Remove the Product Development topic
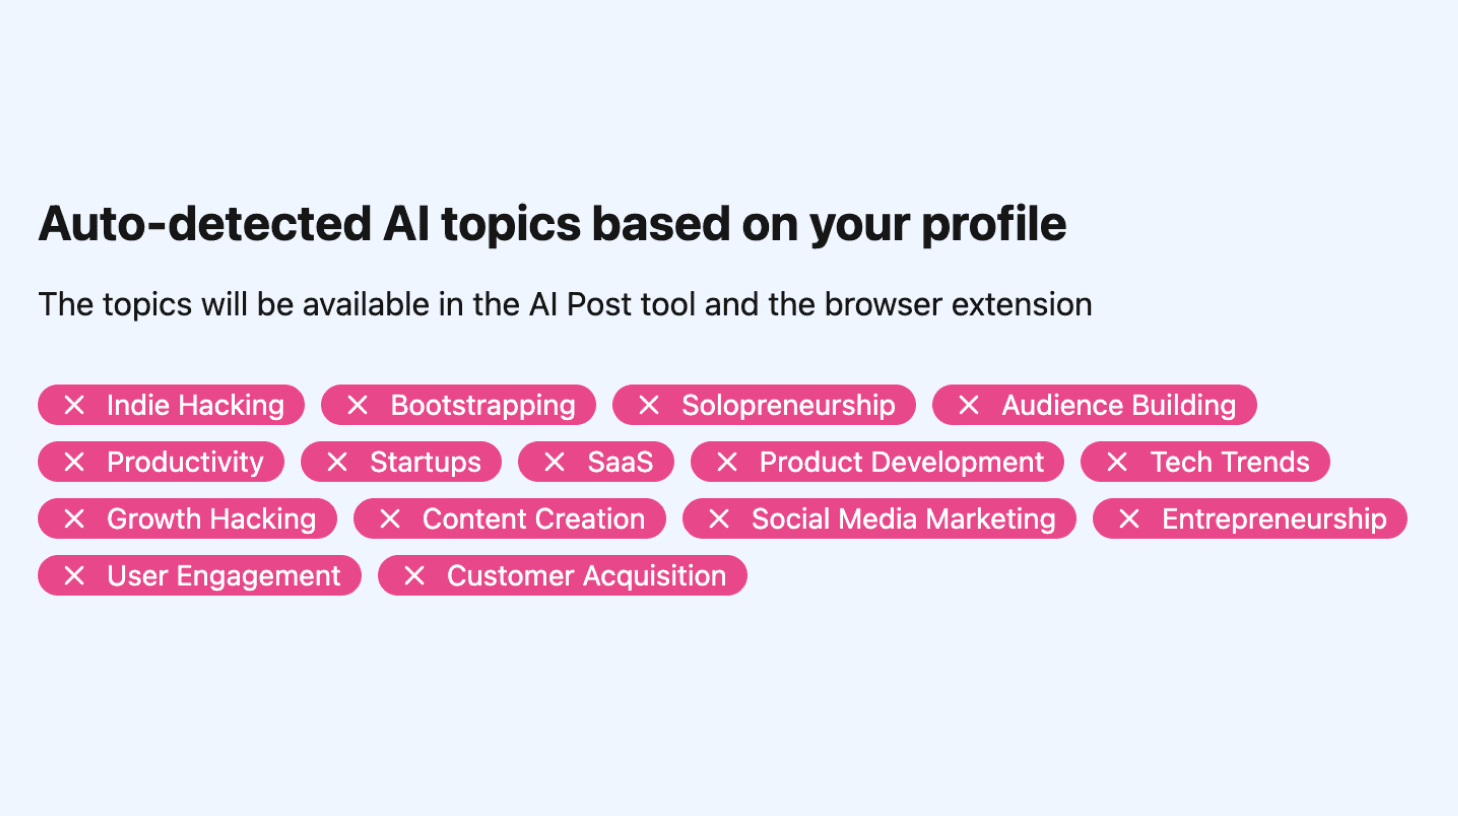The width and height of the screenshot is (1458, 816). tap(726, 462)
